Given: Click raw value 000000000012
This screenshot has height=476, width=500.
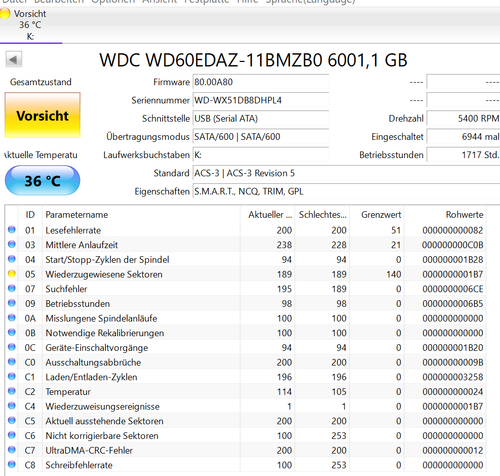Looking at the screenshot, I should click(452, 450).
